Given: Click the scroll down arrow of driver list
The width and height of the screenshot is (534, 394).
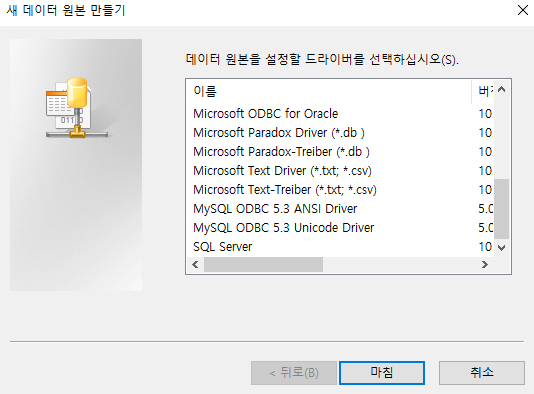Looking at the screenshot, I should (x=501, y=248).
